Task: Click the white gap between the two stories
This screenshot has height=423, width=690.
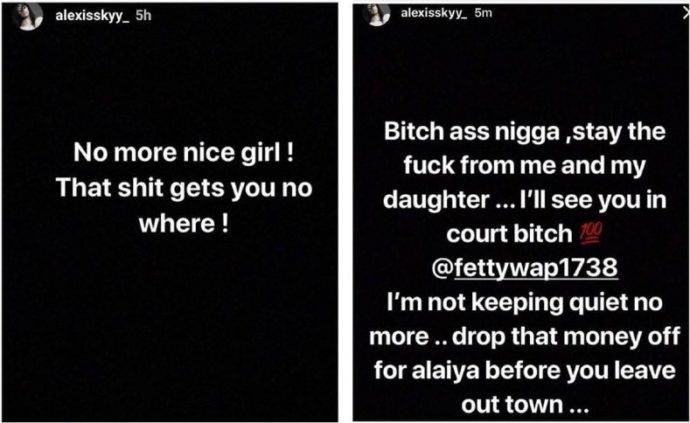Action: pos(345,211)
